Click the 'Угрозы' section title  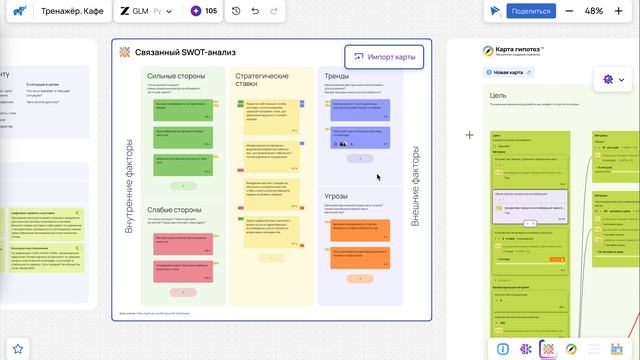(x=336, y=196)
